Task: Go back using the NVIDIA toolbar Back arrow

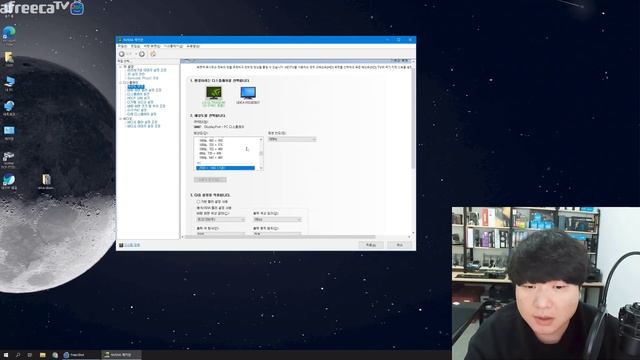Action: point(122,54)
